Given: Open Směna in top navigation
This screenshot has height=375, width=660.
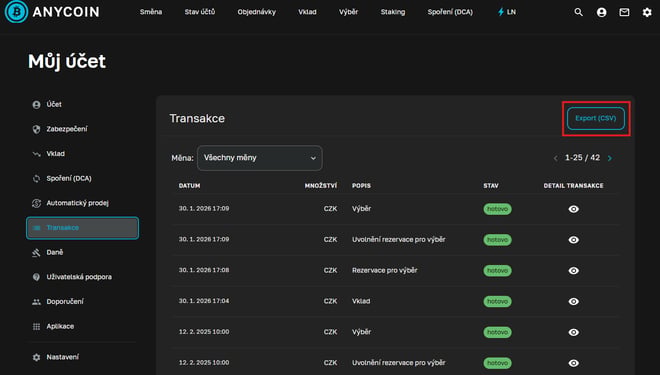Looking at the screenshot, I should coord(151,12).
